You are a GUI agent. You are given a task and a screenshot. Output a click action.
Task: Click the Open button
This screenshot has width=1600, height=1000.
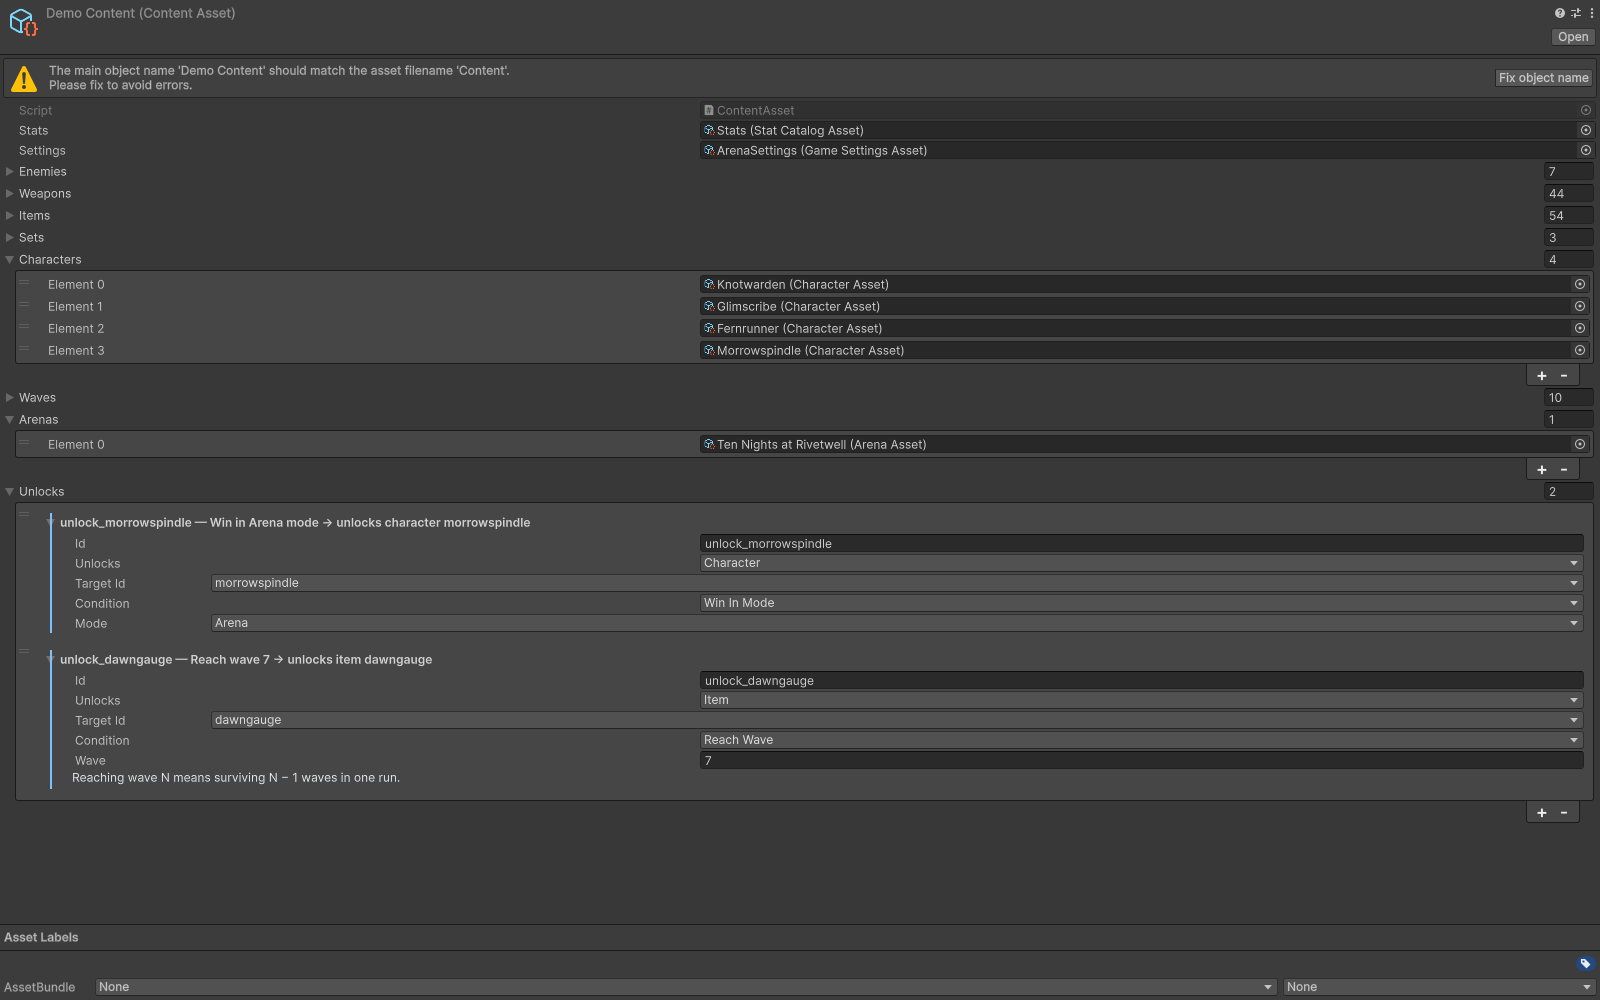pos(1573,37)
